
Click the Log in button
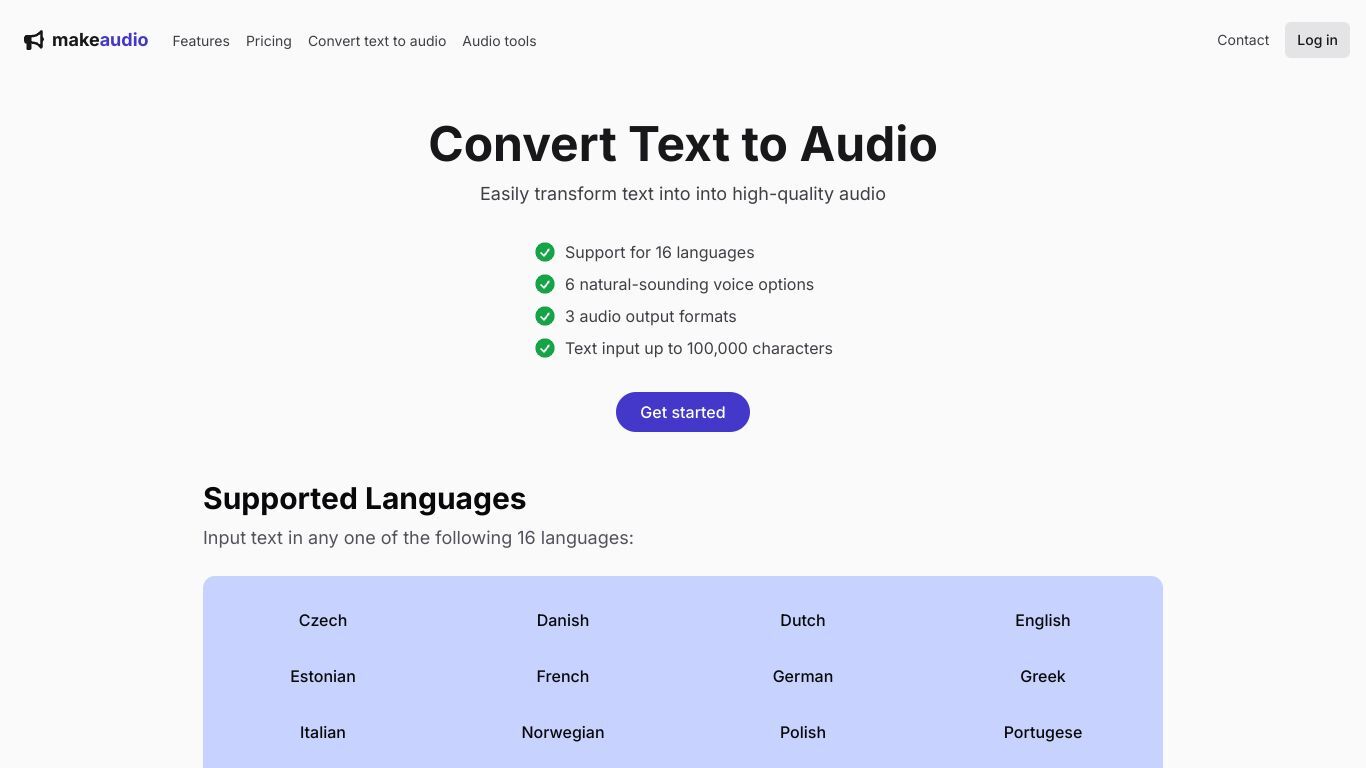tap(1317, 40)
